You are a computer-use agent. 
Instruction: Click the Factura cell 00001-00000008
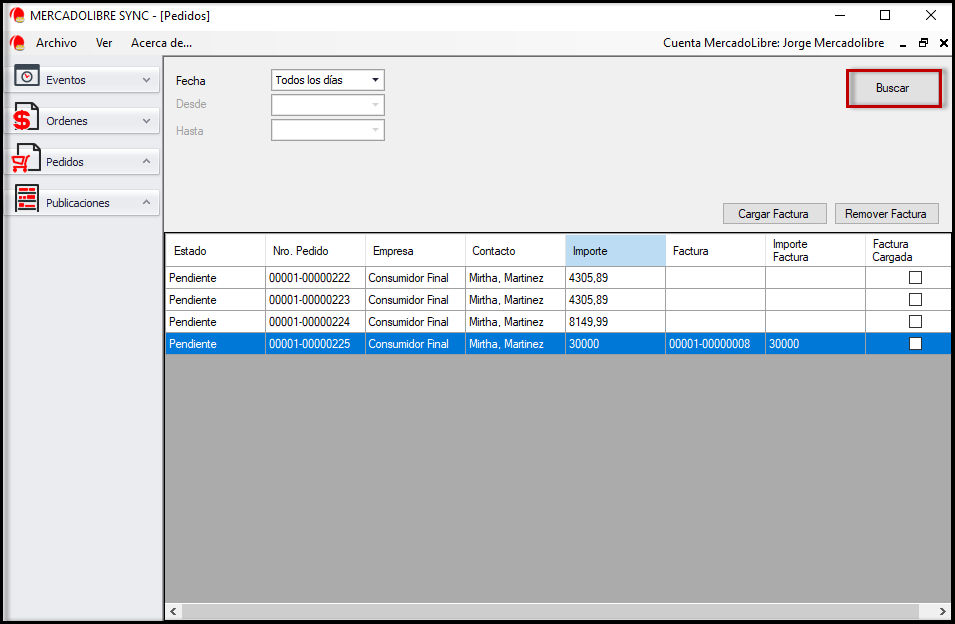coord(715,343)
